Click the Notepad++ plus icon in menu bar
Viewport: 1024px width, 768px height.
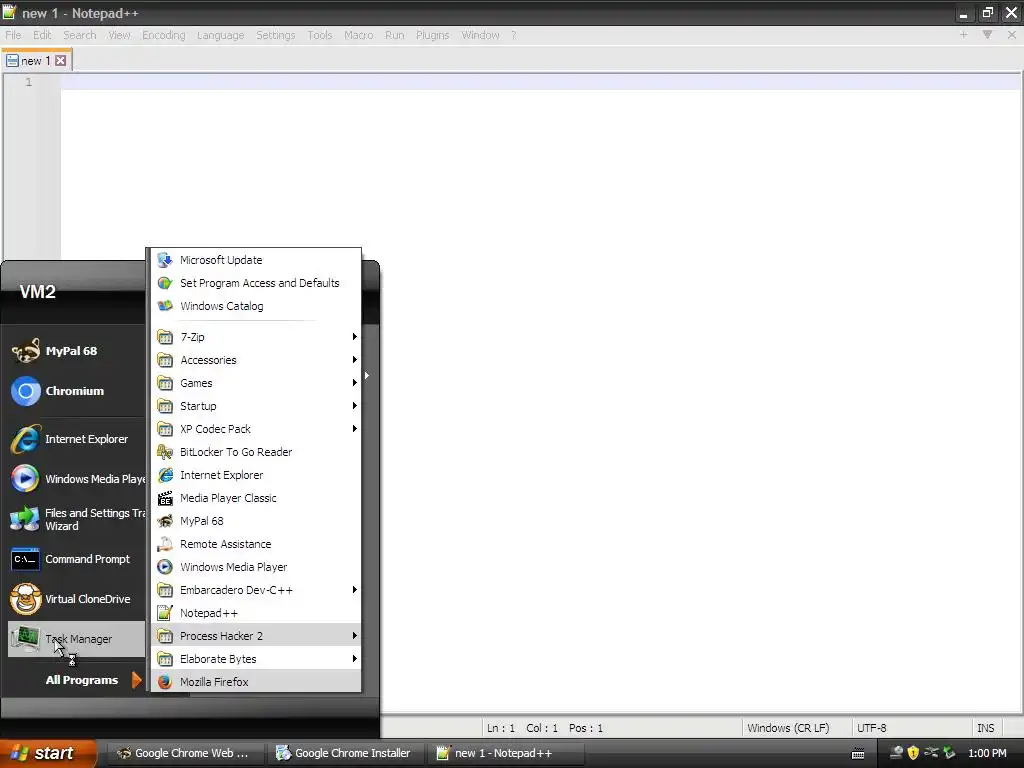click(x=963, y=35)
